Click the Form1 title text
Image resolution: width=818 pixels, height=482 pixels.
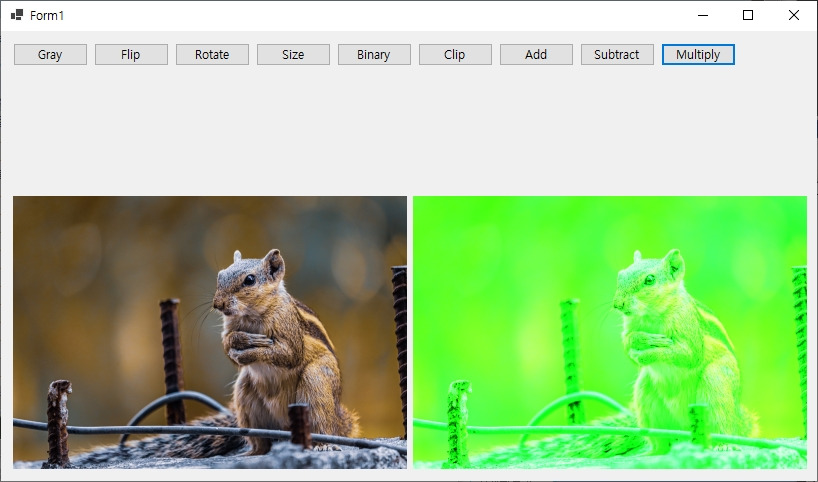[x=47, y=16]
